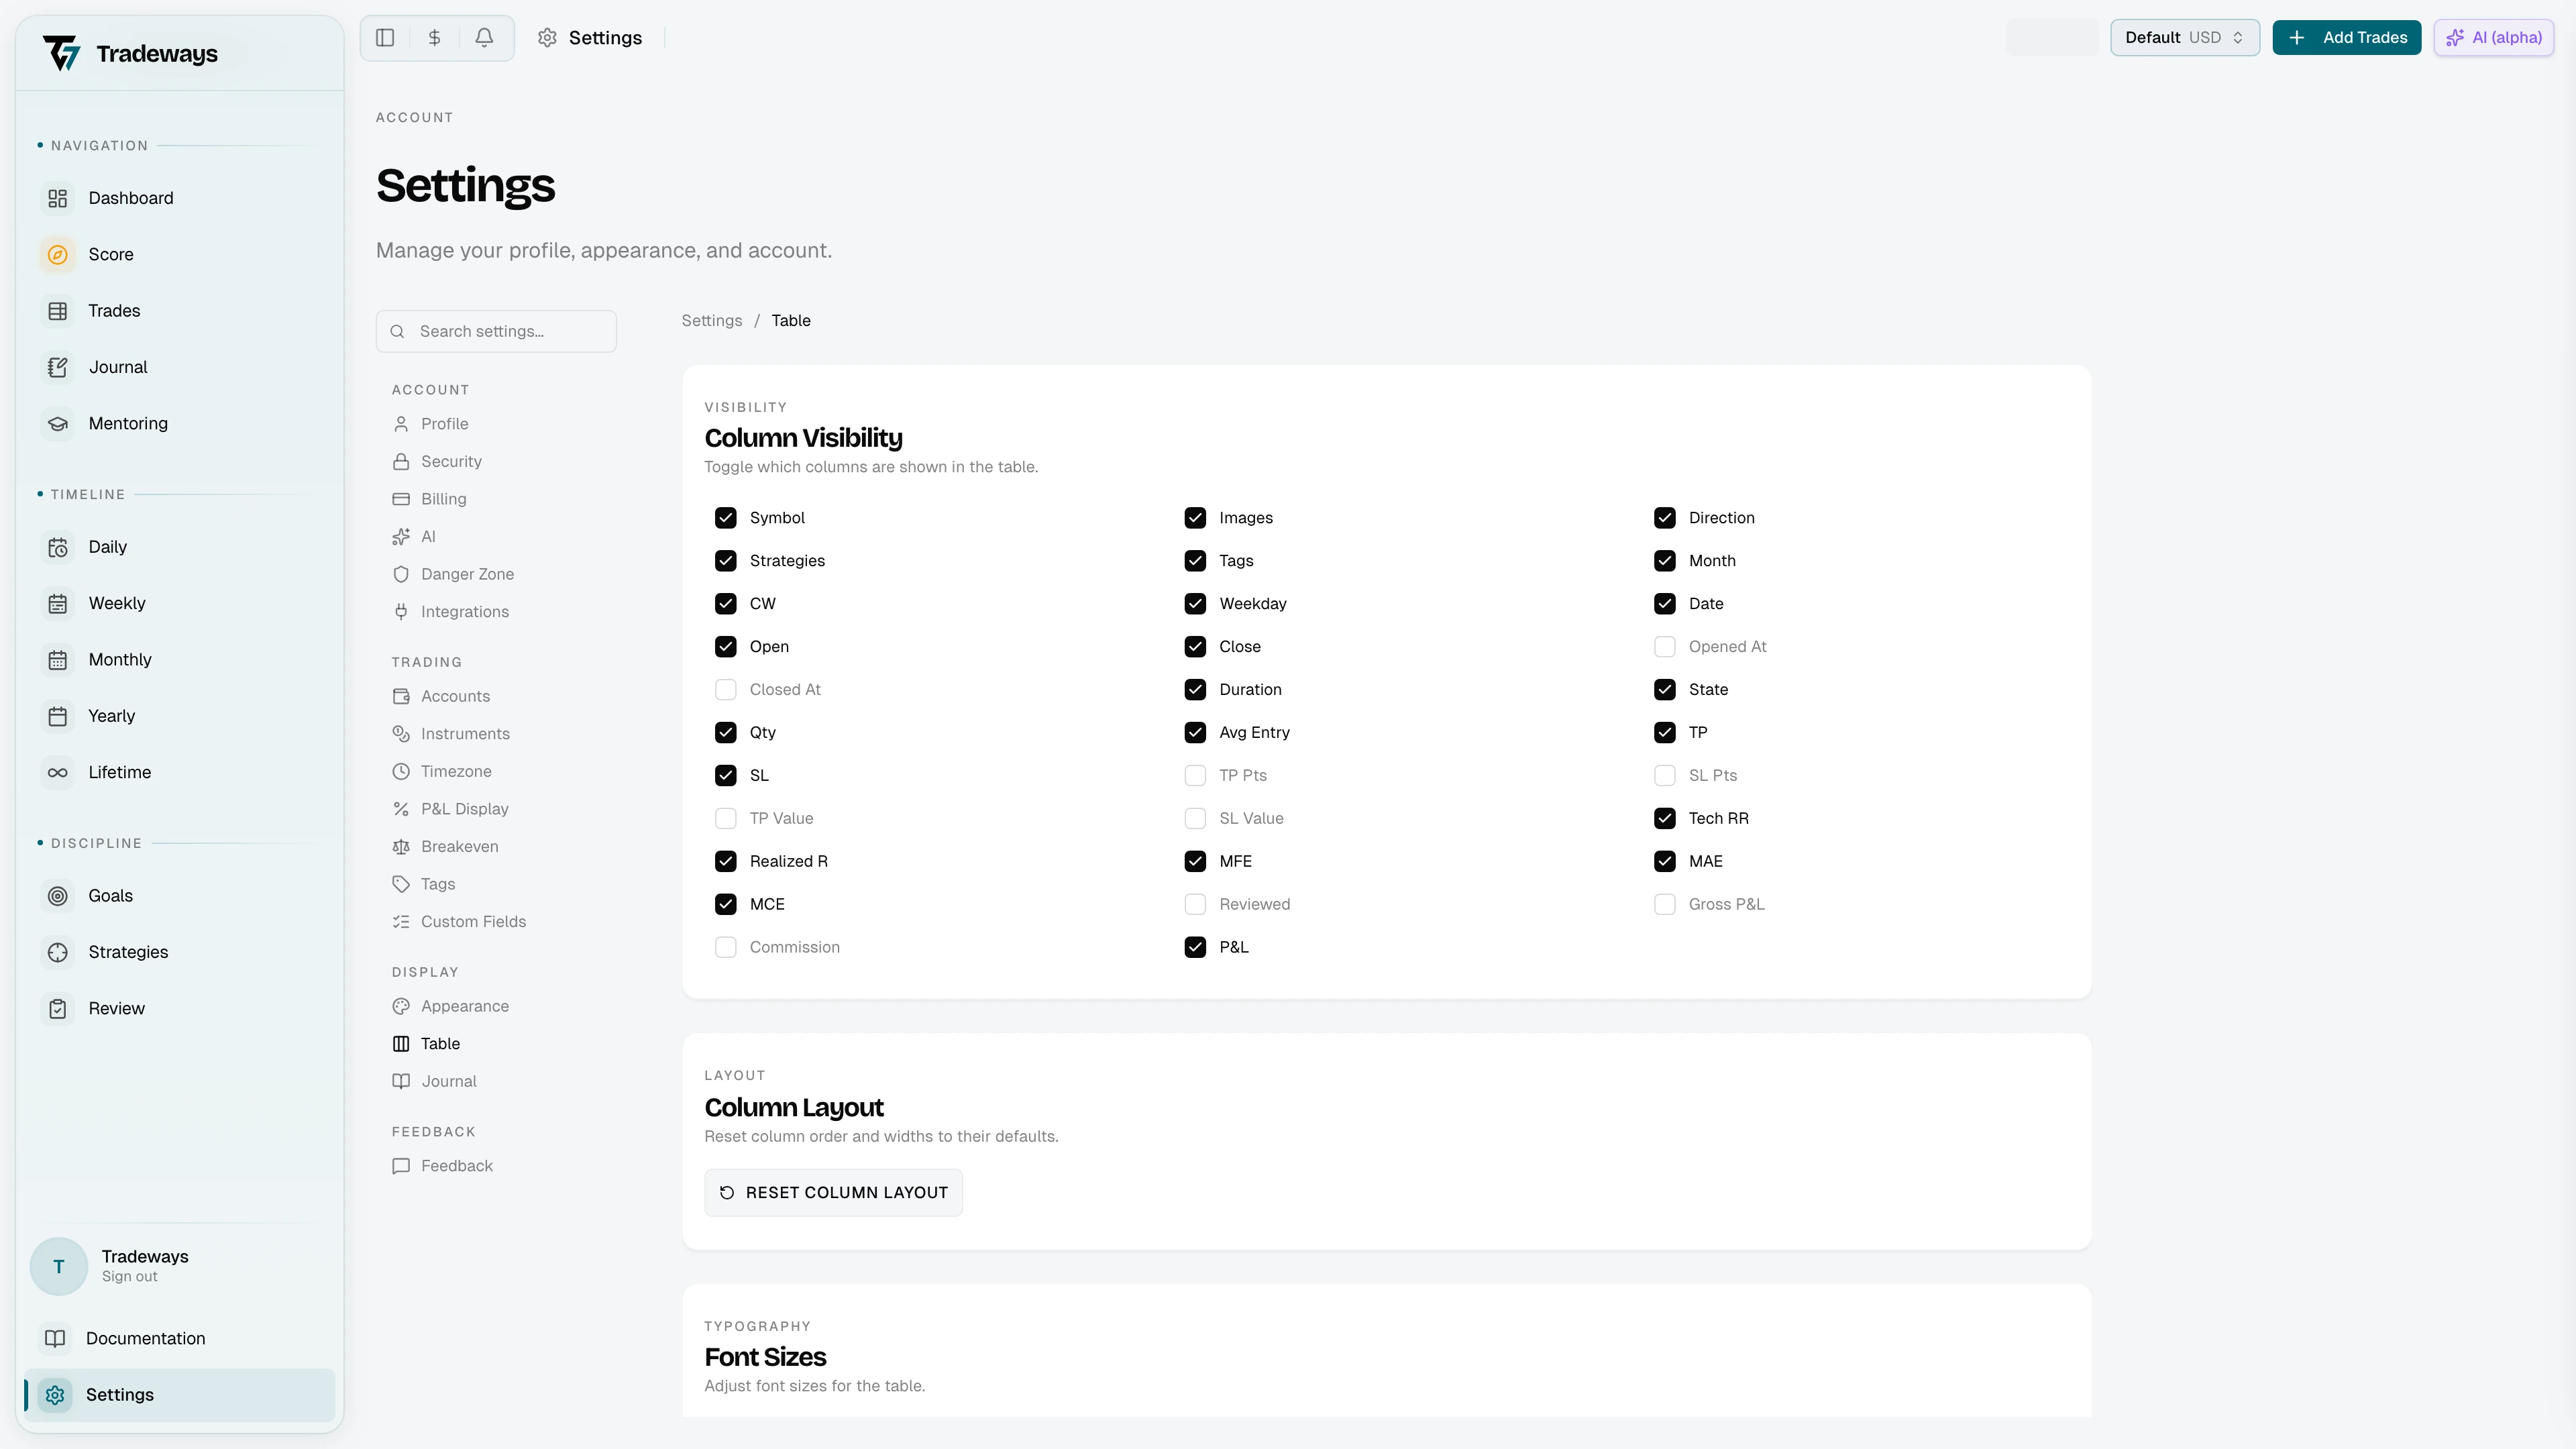The image size is (2576, 1449).
Task: Focus the Search settings input
Action: (496, 332)
